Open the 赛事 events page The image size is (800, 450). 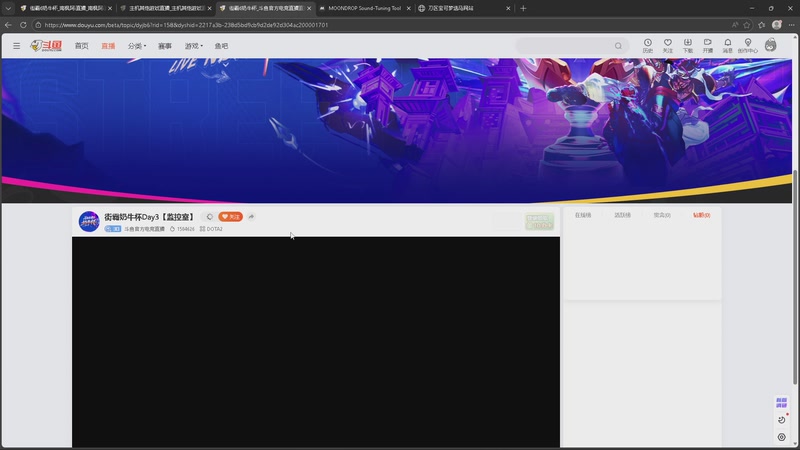(165, 46)
